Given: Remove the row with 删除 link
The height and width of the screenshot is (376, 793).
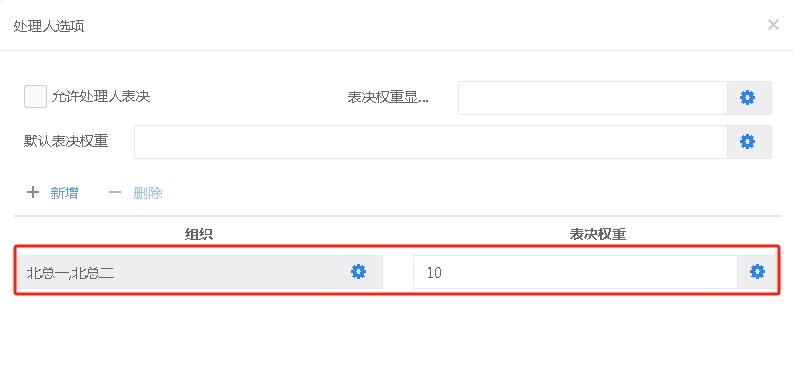Looking at the screenshot, I should (136, 193).
